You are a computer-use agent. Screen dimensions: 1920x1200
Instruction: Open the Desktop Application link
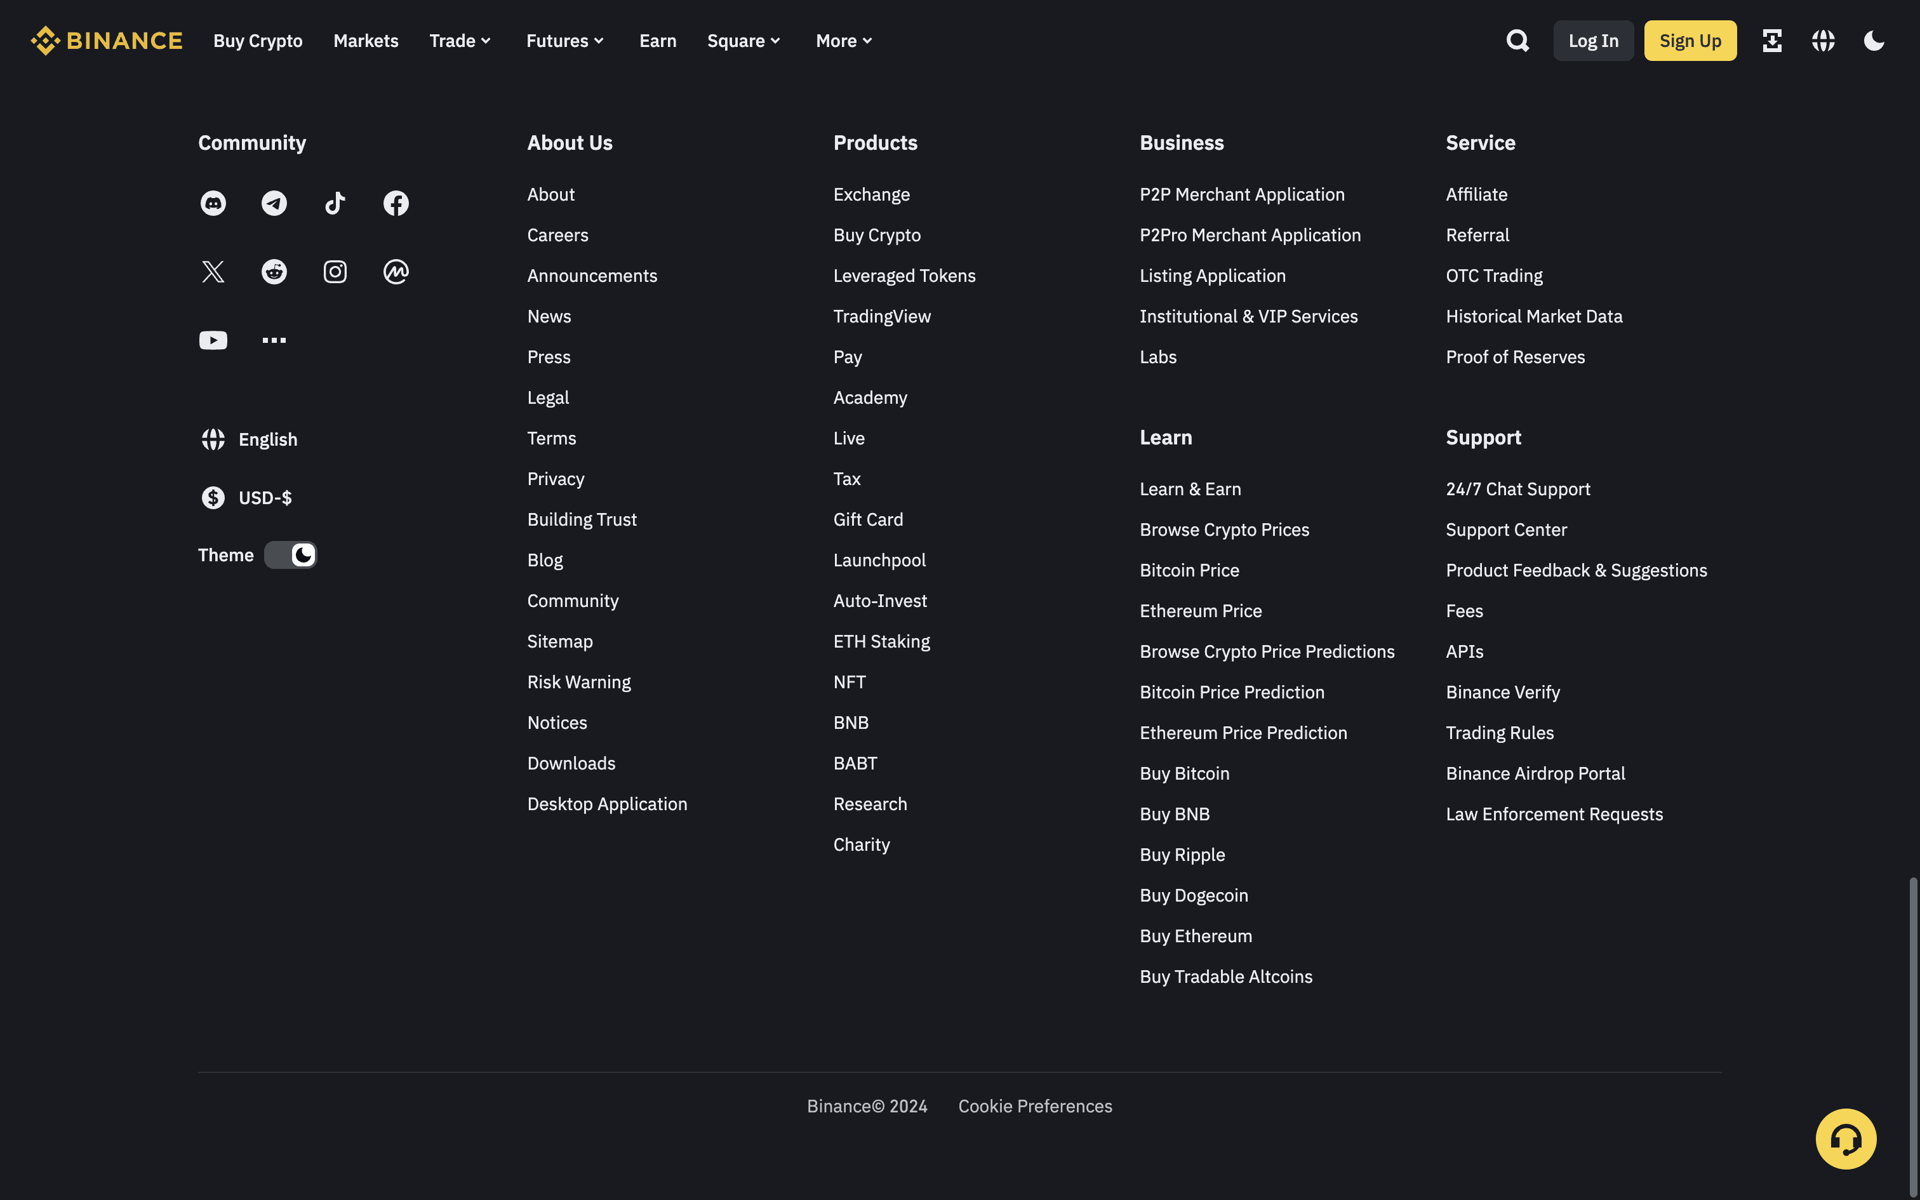pos(607,804)
